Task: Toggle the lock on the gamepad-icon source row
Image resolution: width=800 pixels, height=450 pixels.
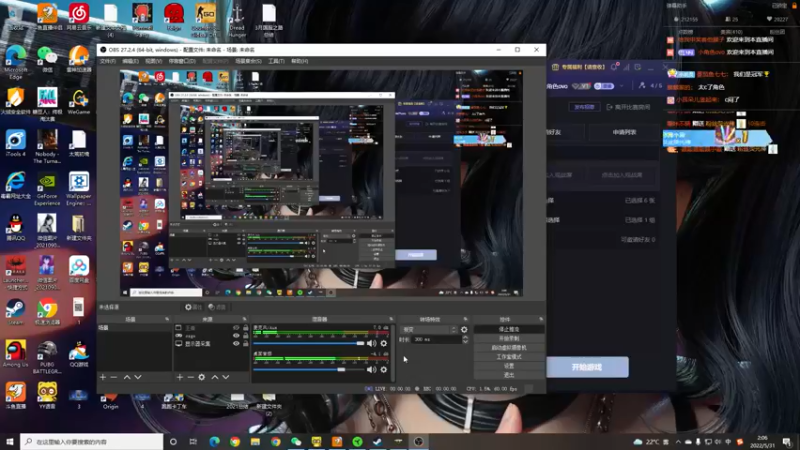Action: coord(245,336)
